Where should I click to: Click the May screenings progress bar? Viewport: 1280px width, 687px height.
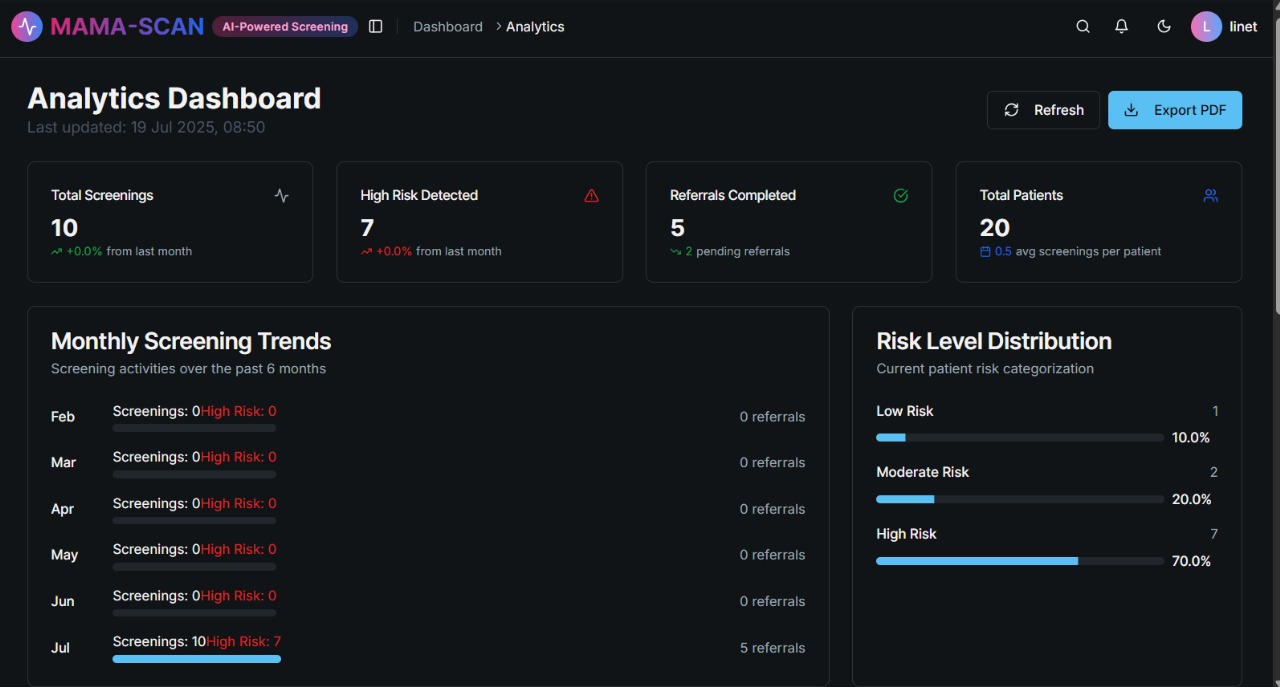(194, 566)
